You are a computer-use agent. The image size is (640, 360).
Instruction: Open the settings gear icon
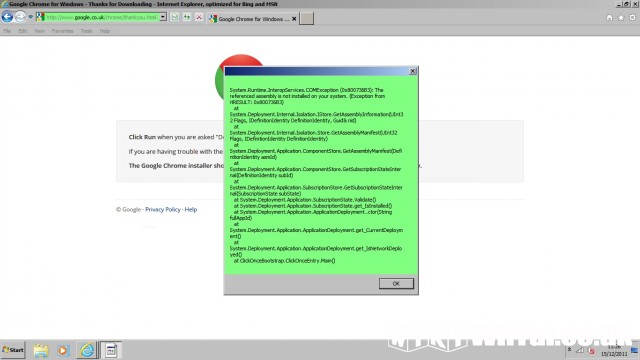coord(632,18)
